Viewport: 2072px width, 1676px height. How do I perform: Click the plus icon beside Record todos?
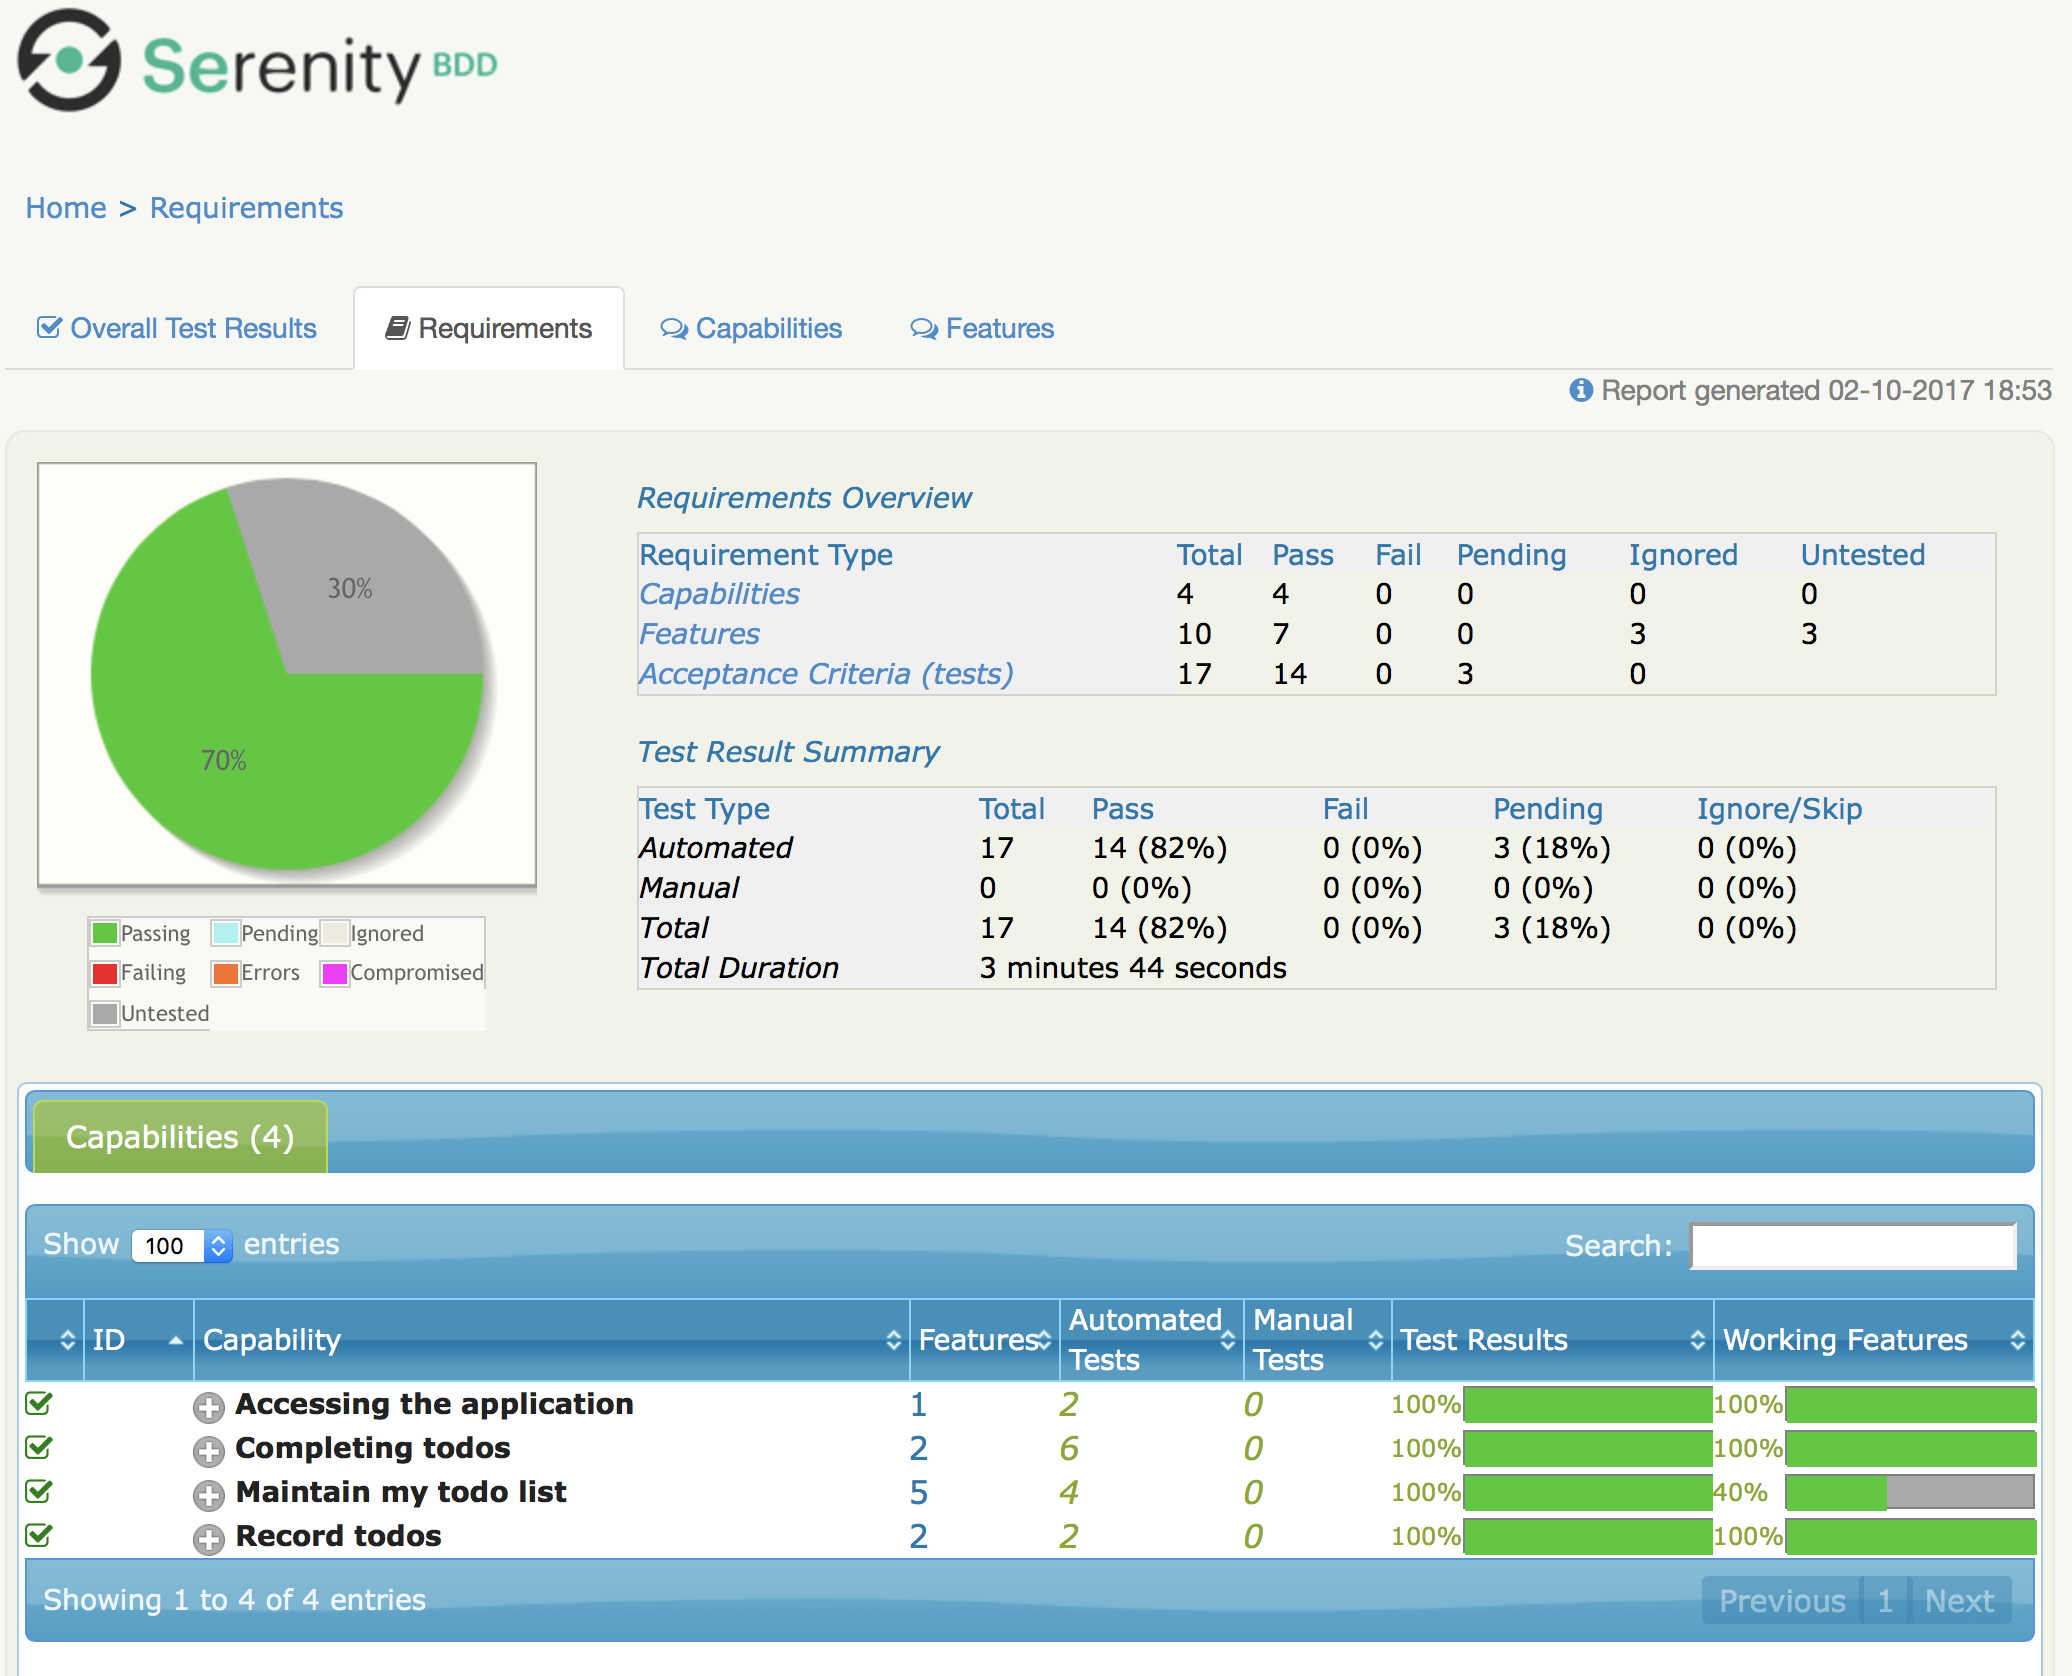tap(208, 1539)
